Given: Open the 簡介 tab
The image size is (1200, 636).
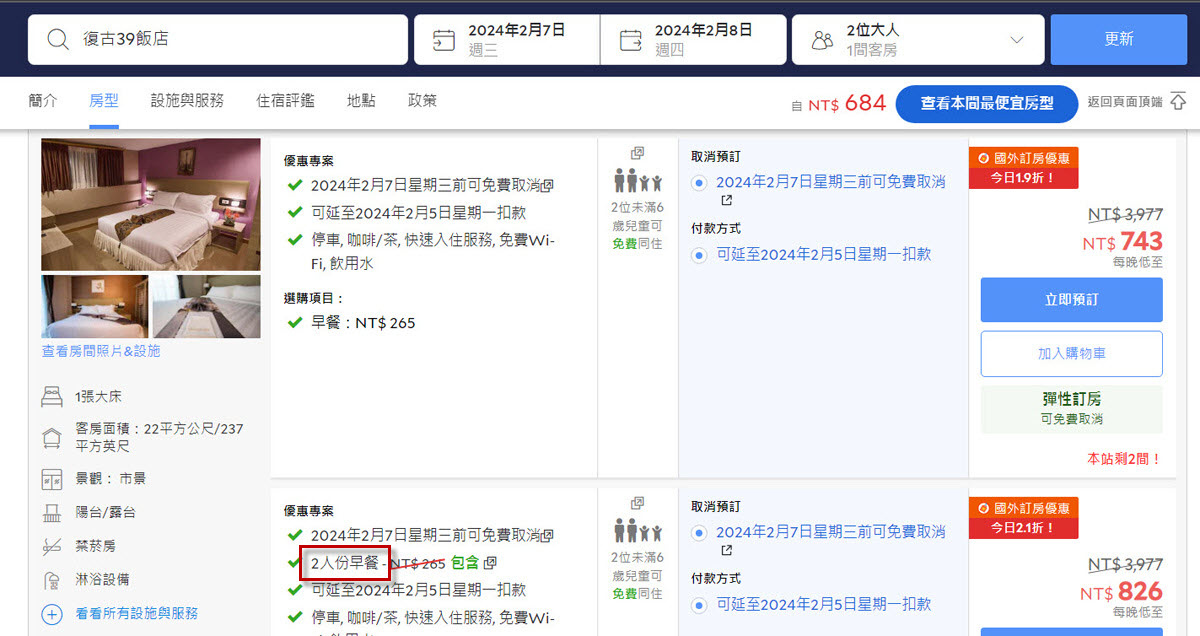Looking at the screenshot, I should point(43,101).
